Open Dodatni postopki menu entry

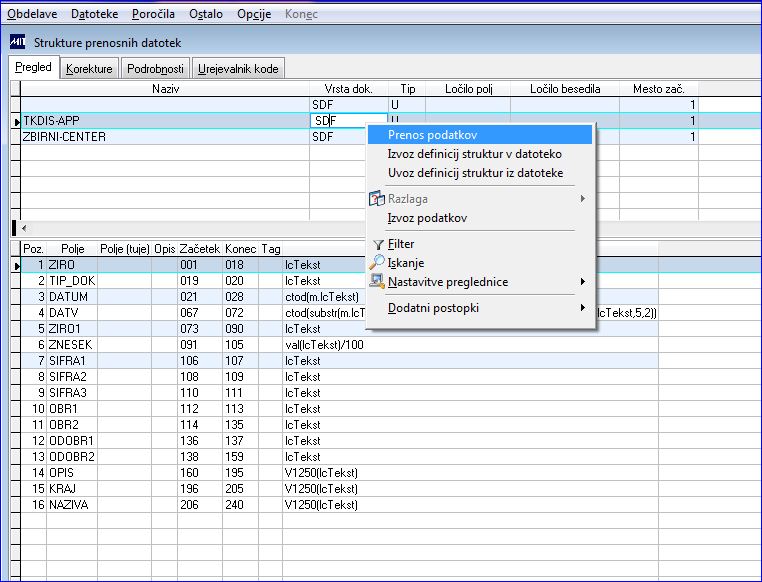pyautogui.click(x=480, y=308)
